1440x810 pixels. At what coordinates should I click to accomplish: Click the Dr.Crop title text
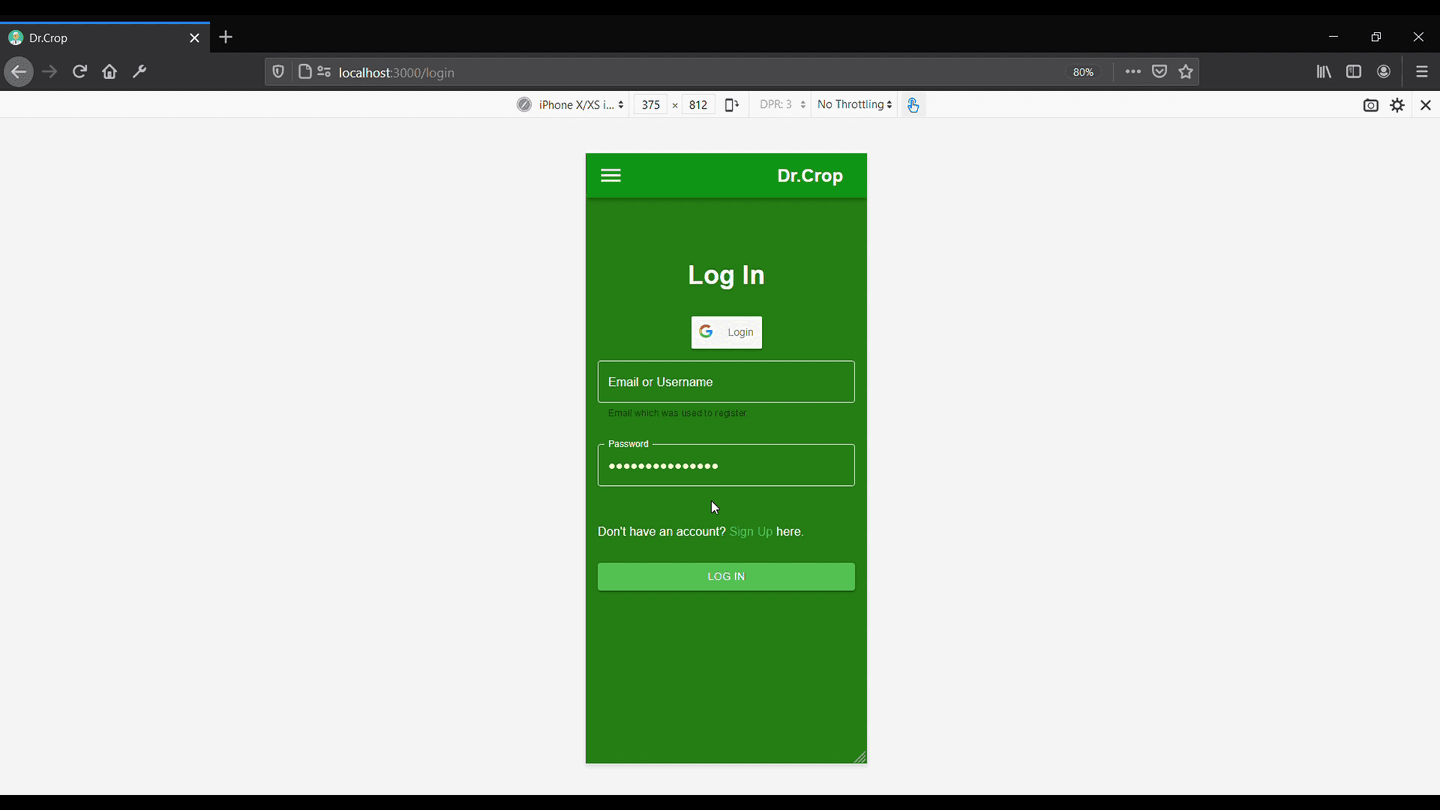point(810,176)
